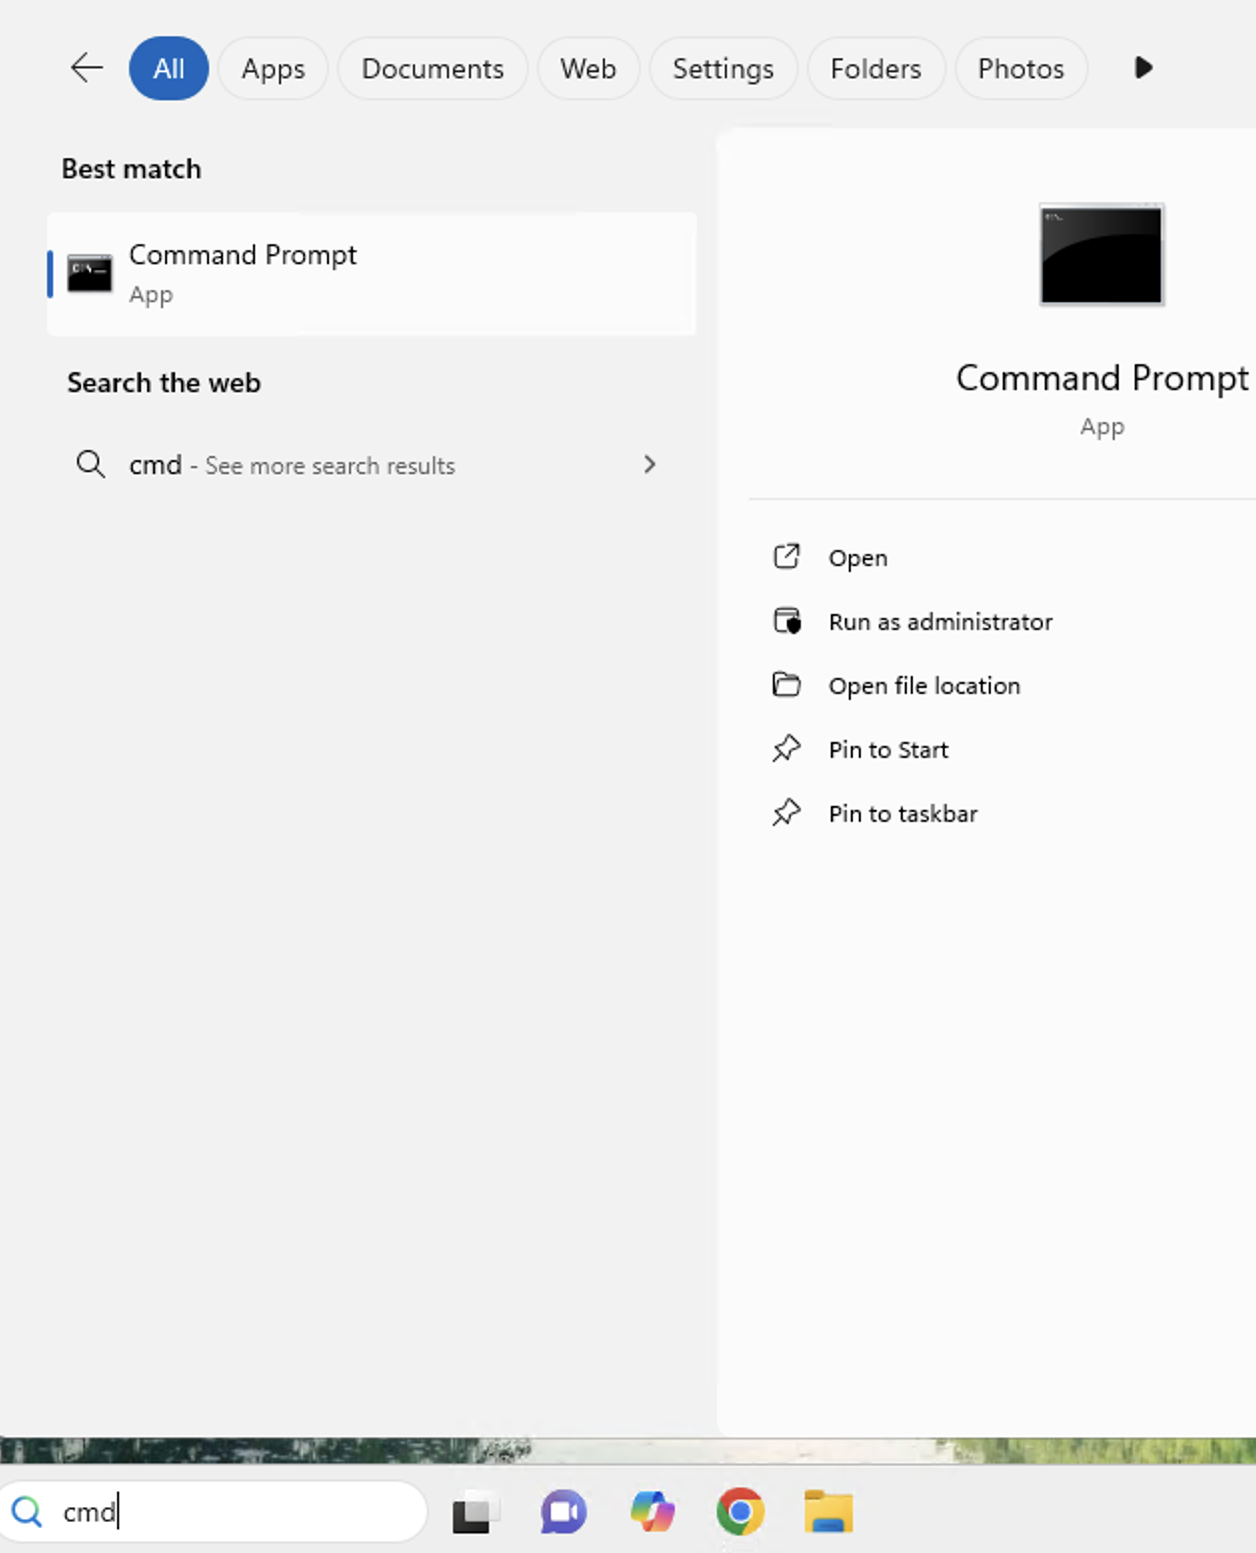Screen dimensions: 1256x1553
Task: Open file location of Command Prompt
Action: click(923, 686)
